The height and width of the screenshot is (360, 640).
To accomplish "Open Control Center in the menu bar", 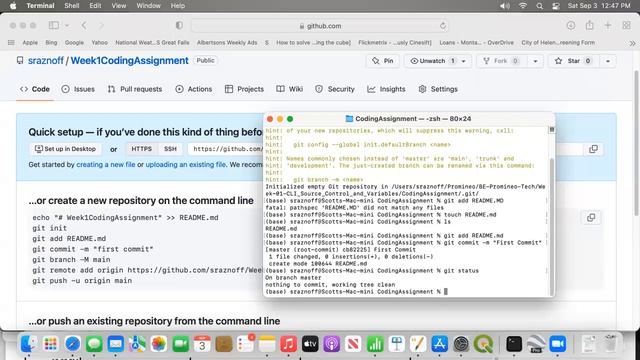I will pyautogui.click(x=556, y=6).
